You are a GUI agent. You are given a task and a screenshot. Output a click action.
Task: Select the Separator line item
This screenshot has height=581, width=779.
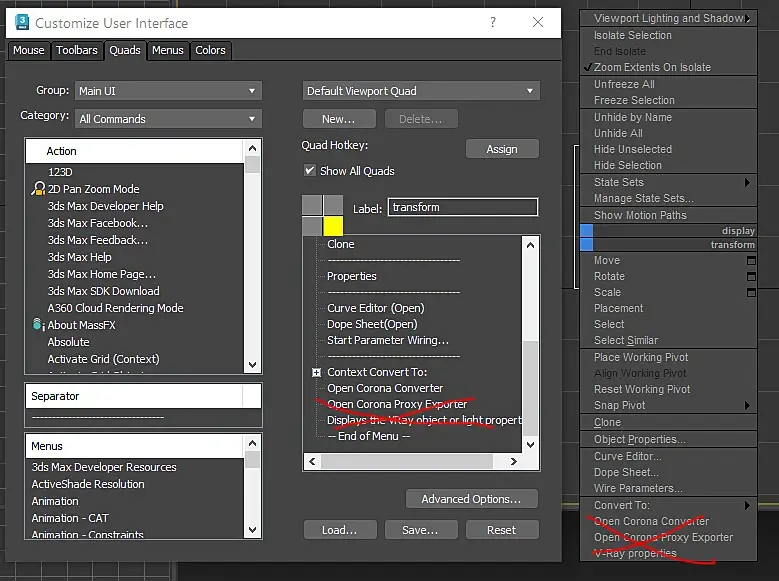point(97,417)
